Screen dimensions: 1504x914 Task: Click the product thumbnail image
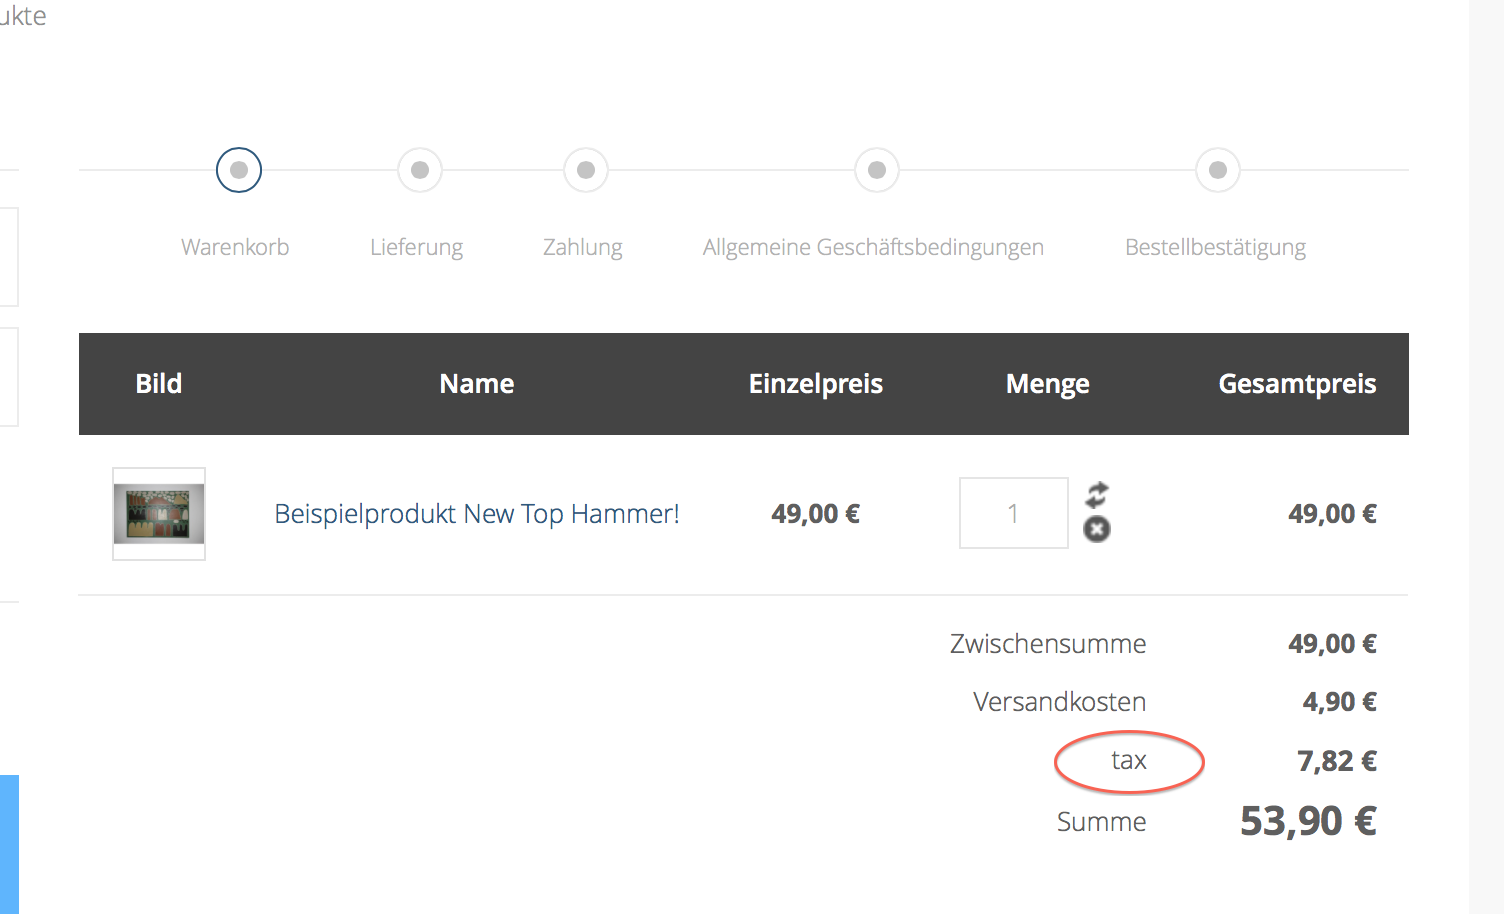click(x=159, y=514)
